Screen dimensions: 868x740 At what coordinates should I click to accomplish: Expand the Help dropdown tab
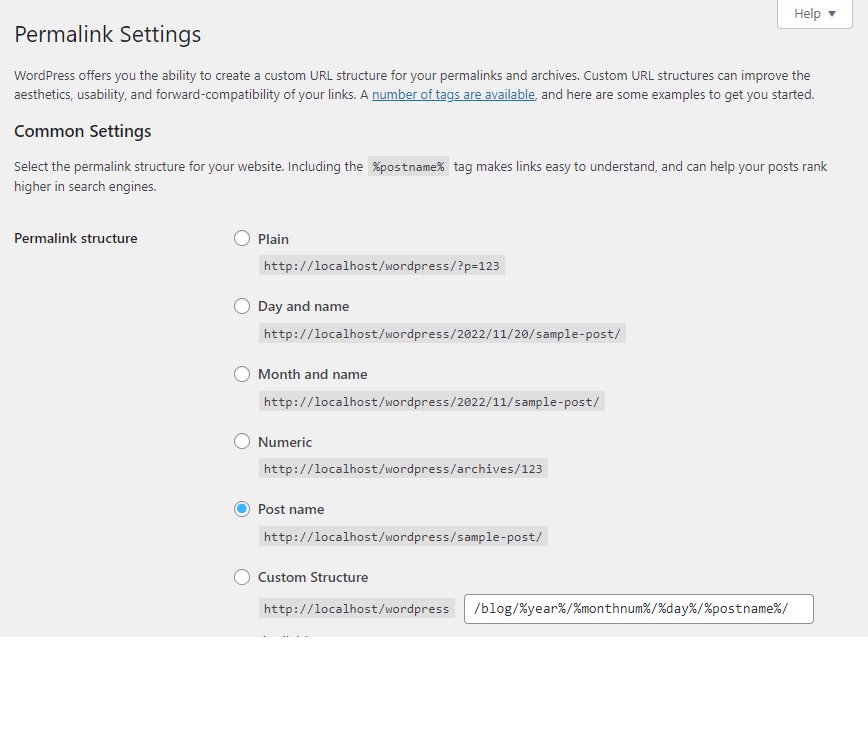coord(814,14)
